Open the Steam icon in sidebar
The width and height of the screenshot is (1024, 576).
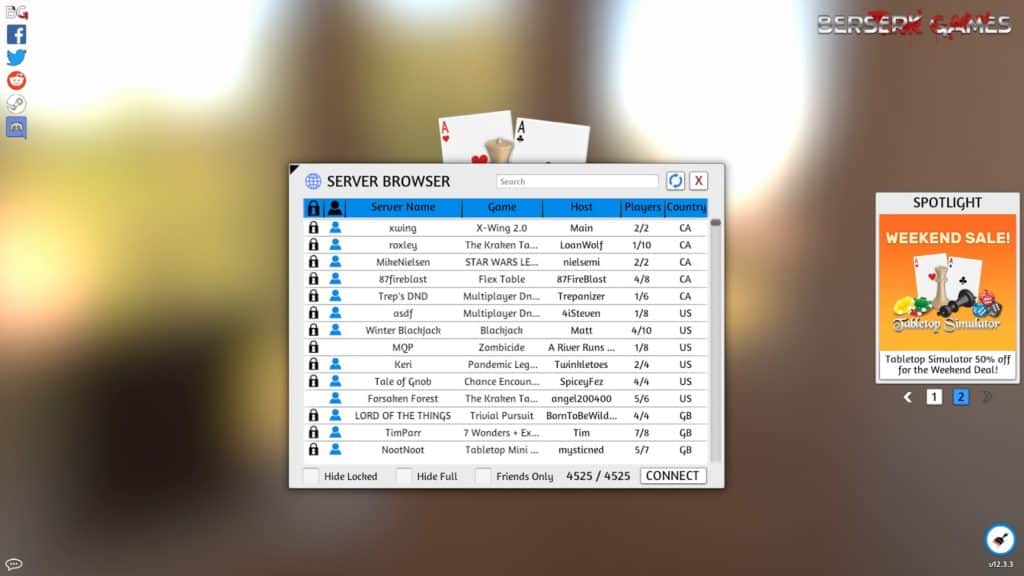pyautogui.click(x=16, y=103)
